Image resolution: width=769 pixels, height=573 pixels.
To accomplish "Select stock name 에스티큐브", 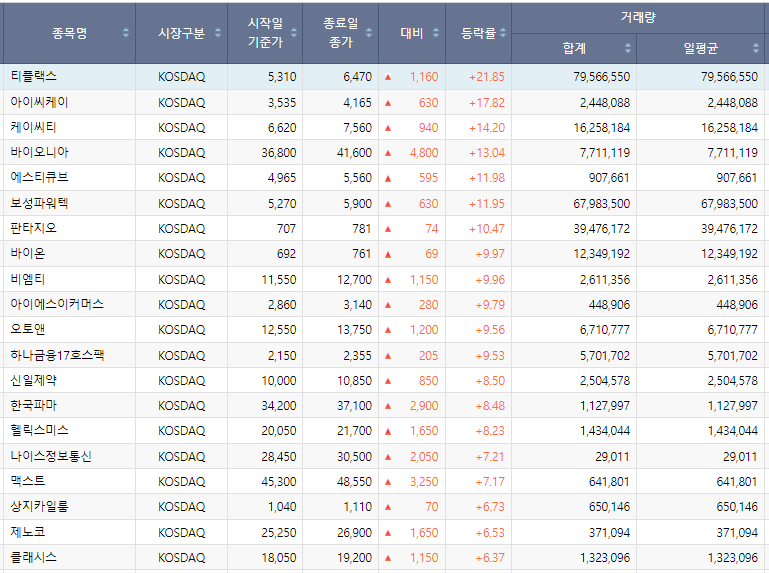I will [x=39, y=178].
